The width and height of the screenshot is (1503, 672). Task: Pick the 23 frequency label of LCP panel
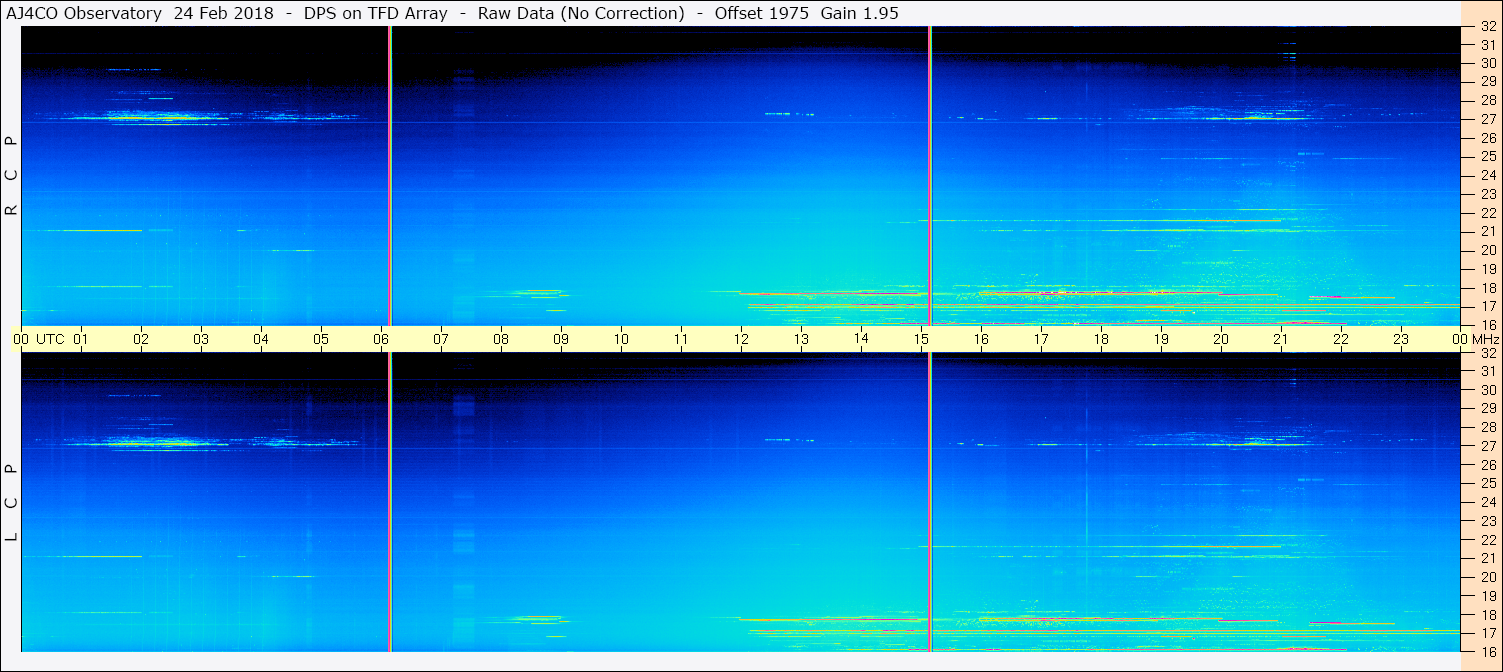pos(1488,521)
